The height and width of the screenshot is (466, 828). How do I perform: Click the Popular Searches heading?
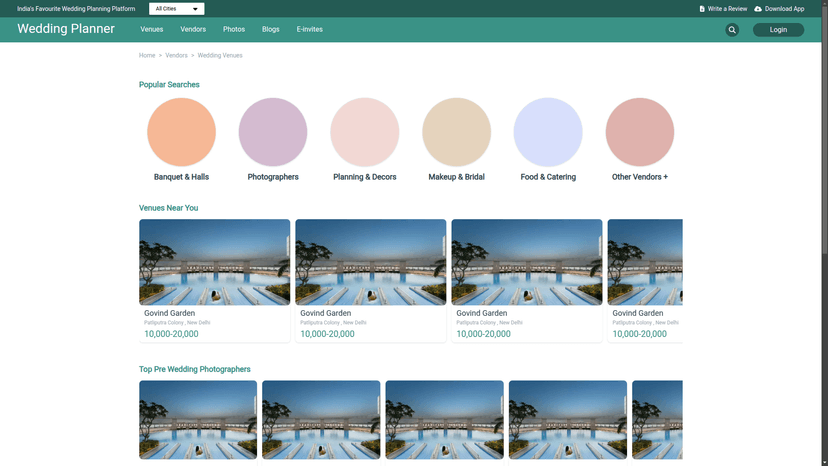coord(169,85)
